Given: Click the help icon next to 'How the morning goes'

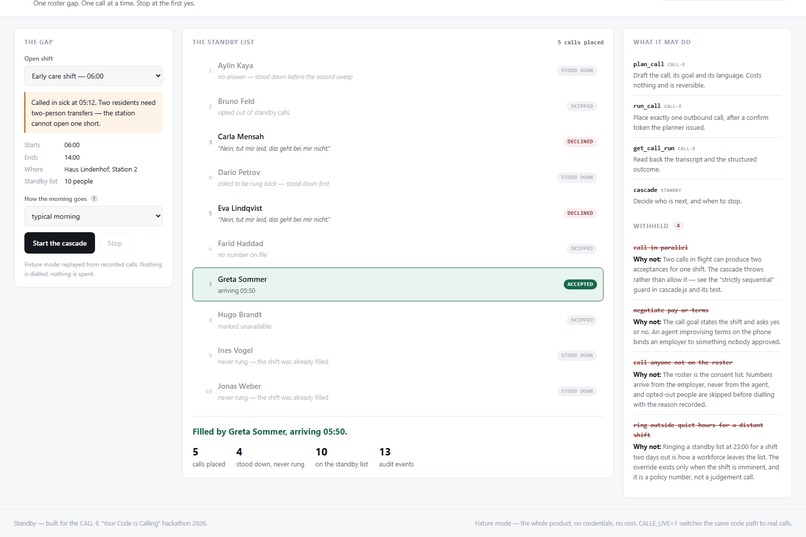Looking at the screenshot, I should [94, 199].
